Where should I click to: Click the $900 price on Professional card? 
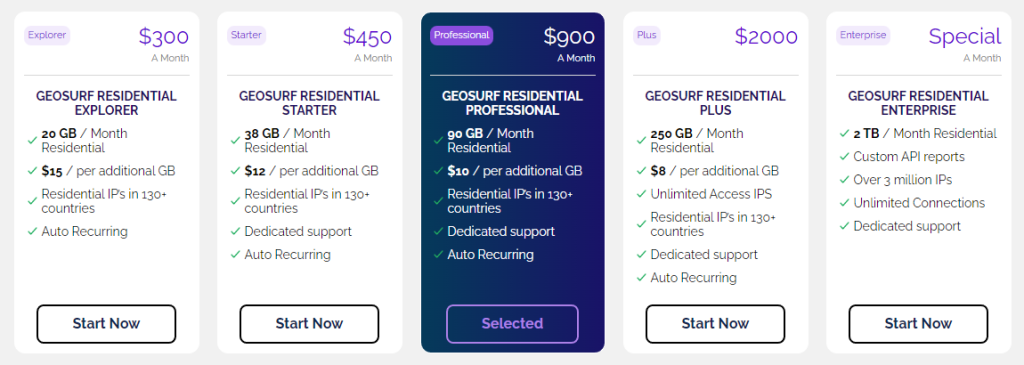coord(569,37)
